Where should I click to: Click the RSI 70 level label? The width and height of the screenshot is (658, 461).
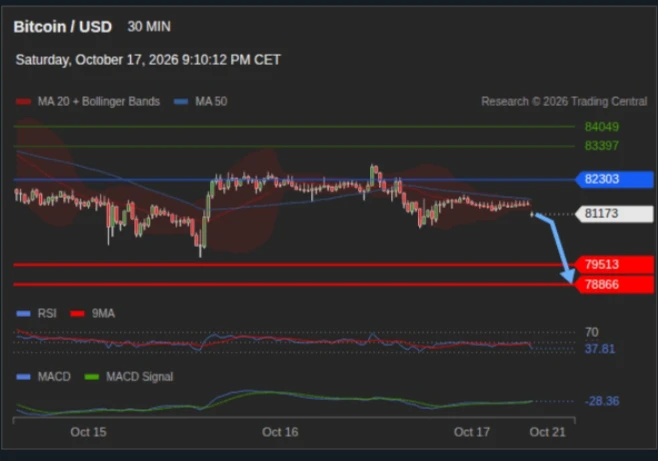point(592,333)
